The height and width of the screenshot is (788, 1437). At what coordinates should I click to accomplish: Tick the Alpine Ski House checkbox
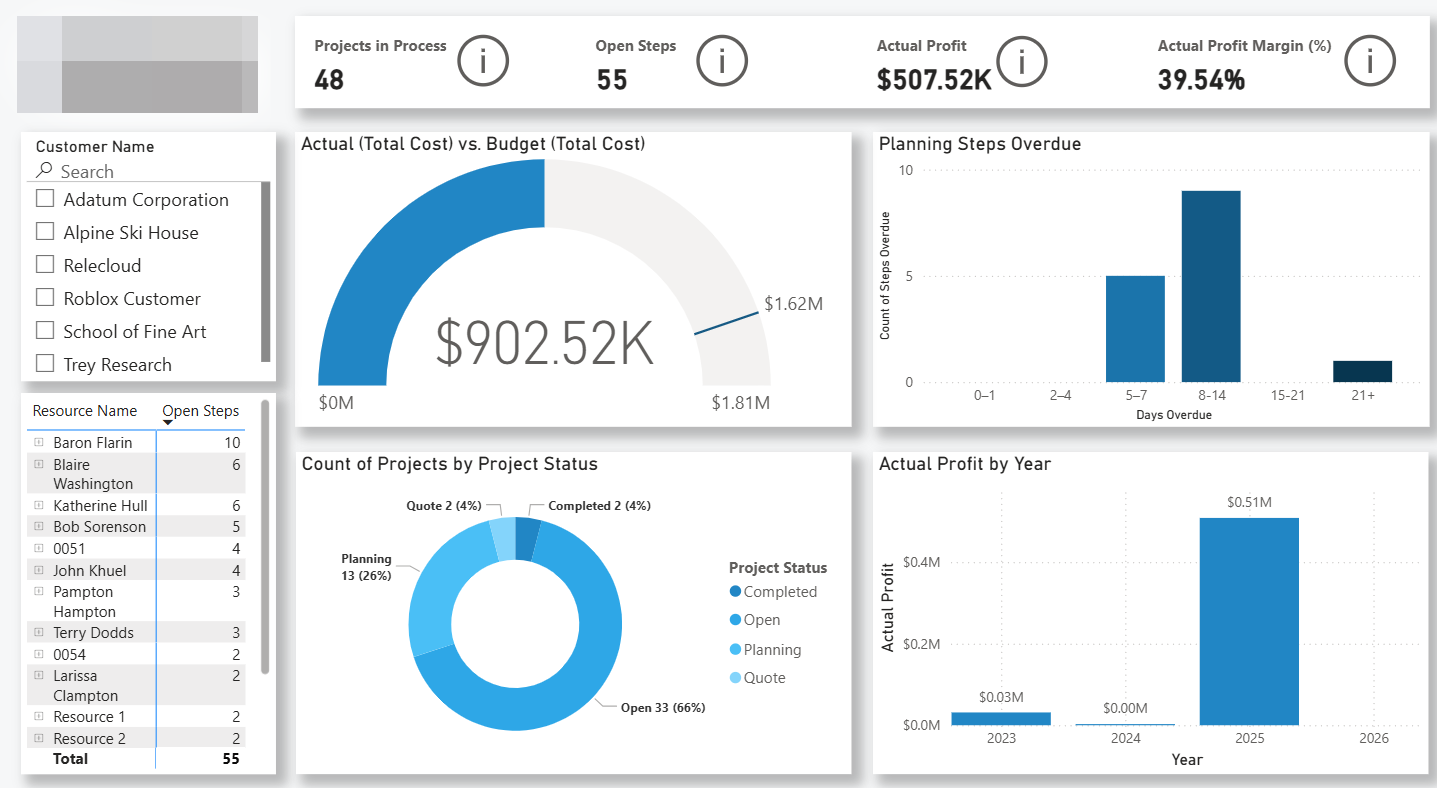(45, 232)
